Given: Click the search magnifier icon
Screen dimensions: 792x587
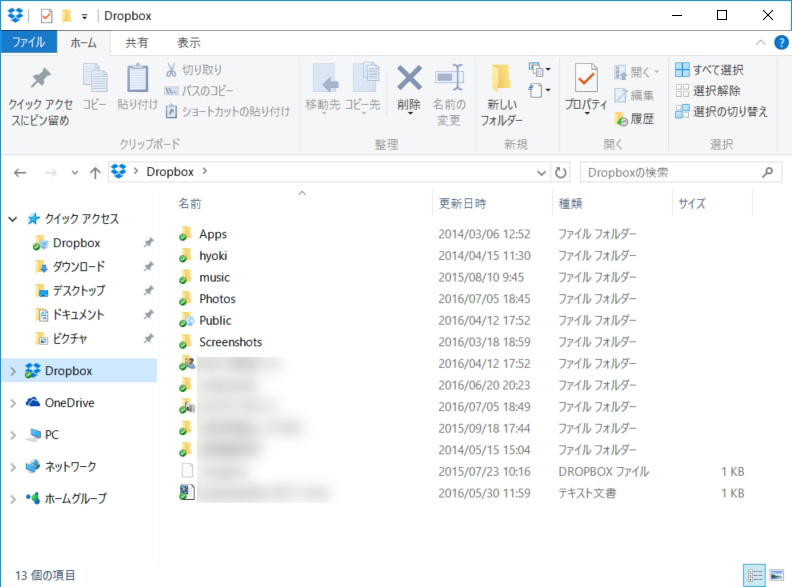Looking at the screenshot, I should [x=767, y=172].
